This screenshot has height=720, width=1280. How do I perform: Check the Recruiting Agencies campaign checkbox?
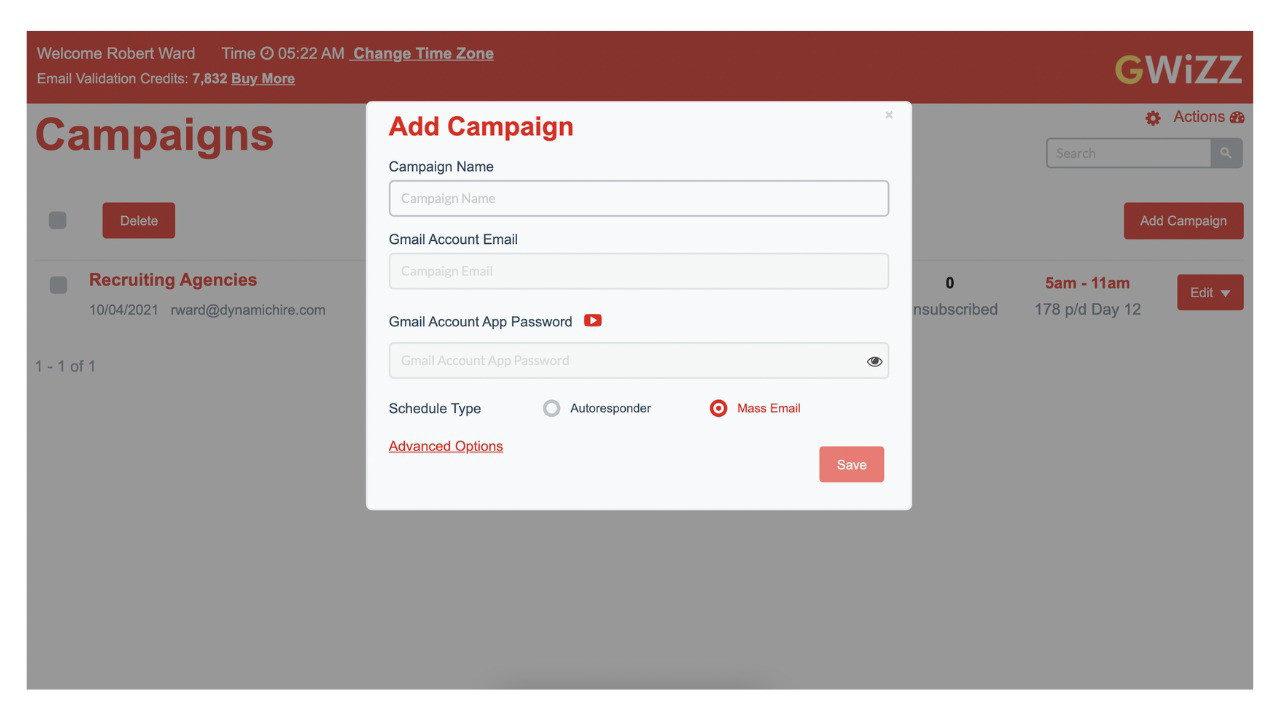[58, 285]
